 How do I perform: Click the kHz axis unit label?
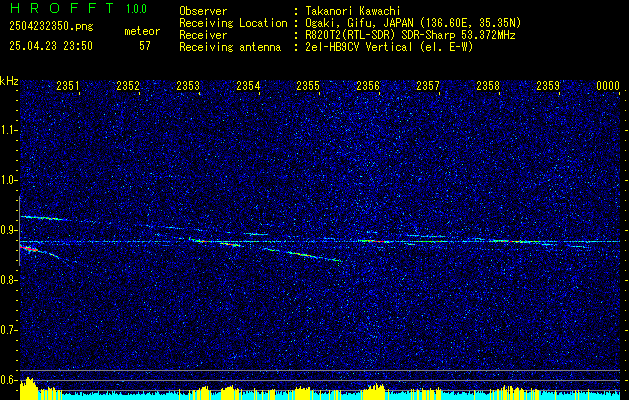pyautogui.click(x=9, y=81)
